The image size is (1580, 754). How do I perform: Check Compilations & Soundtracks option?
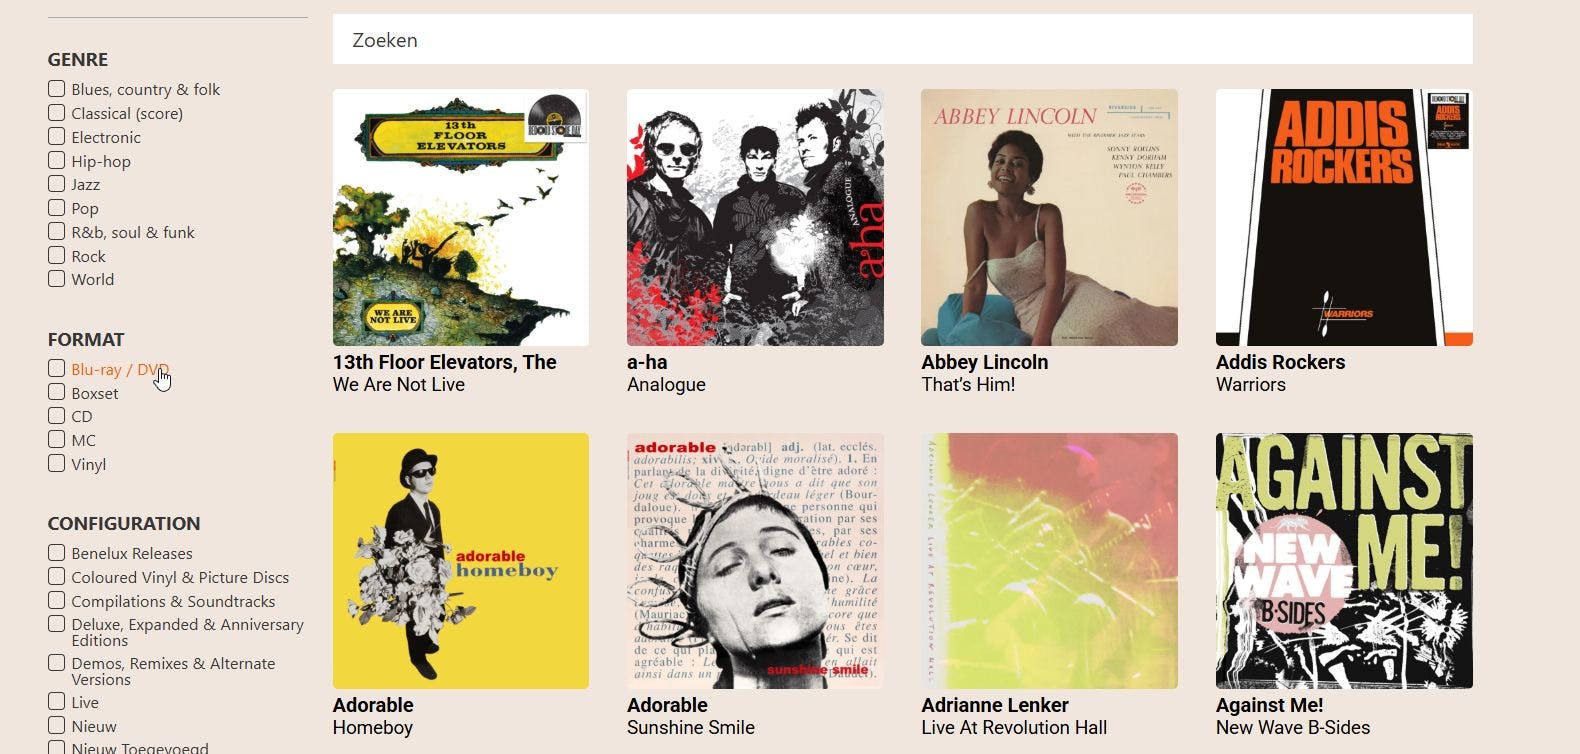point(57,600)
